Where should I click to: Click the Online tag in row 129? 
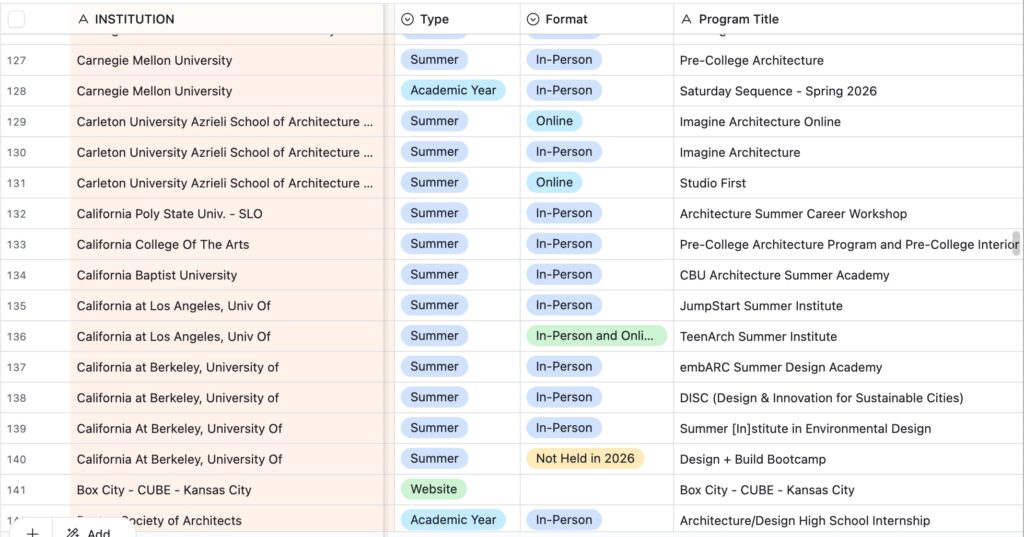(554, 121)
